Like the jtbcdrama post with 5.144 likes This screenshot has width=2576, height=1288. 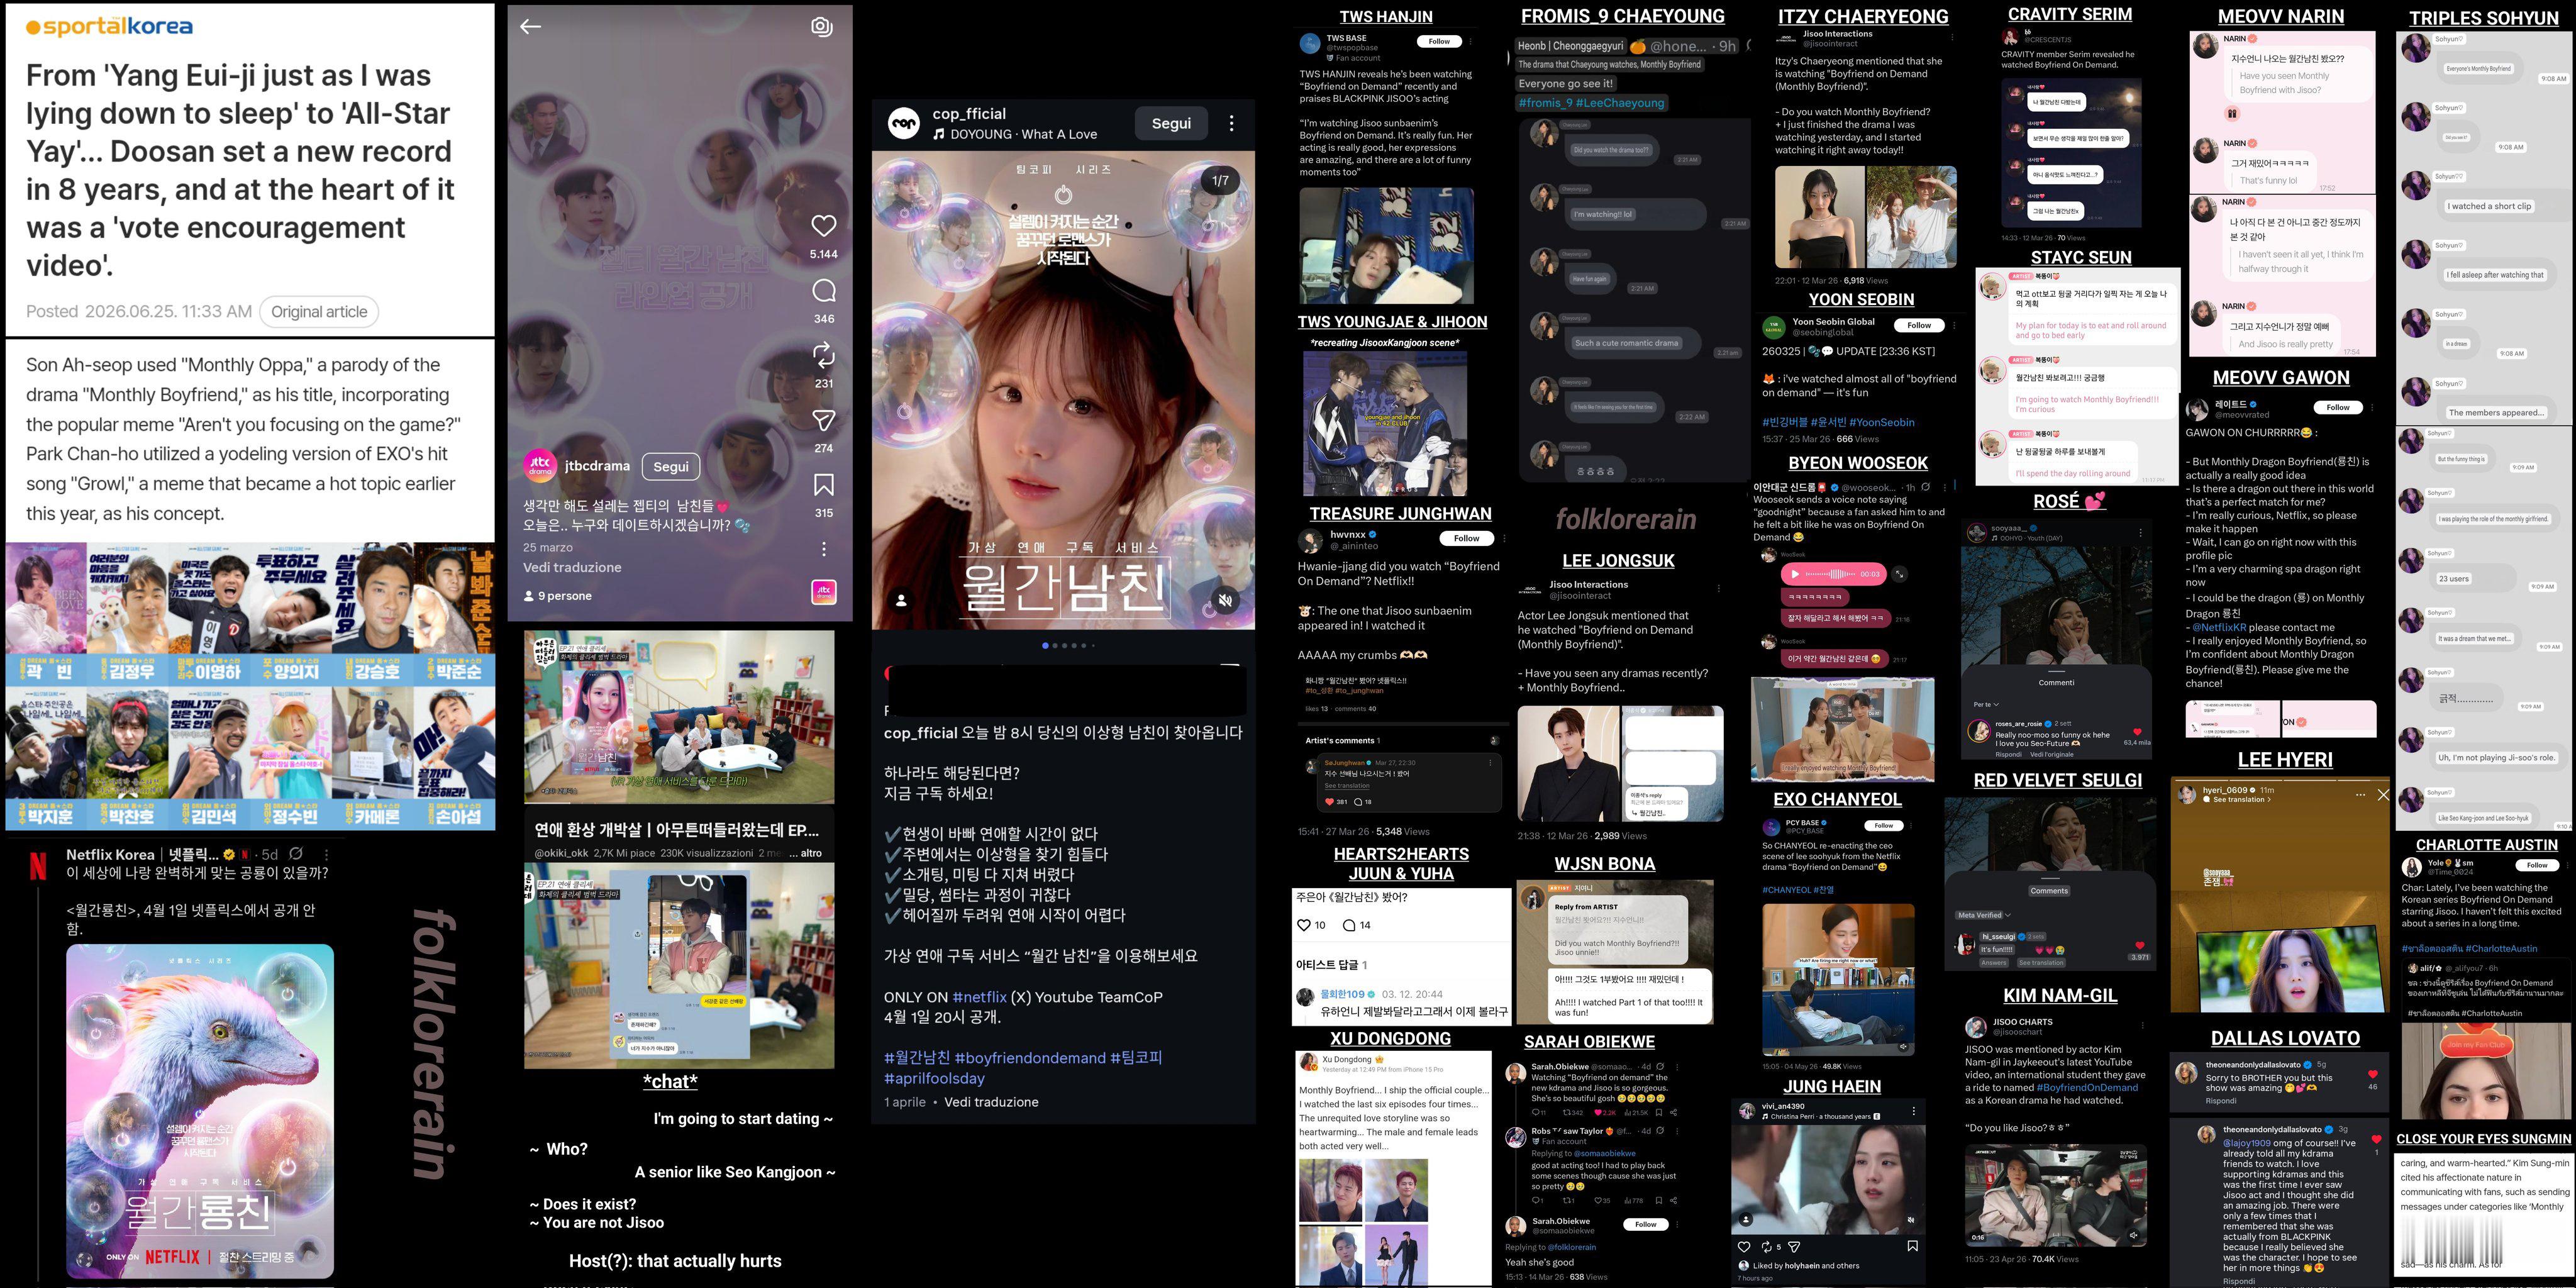coord(823,226)
